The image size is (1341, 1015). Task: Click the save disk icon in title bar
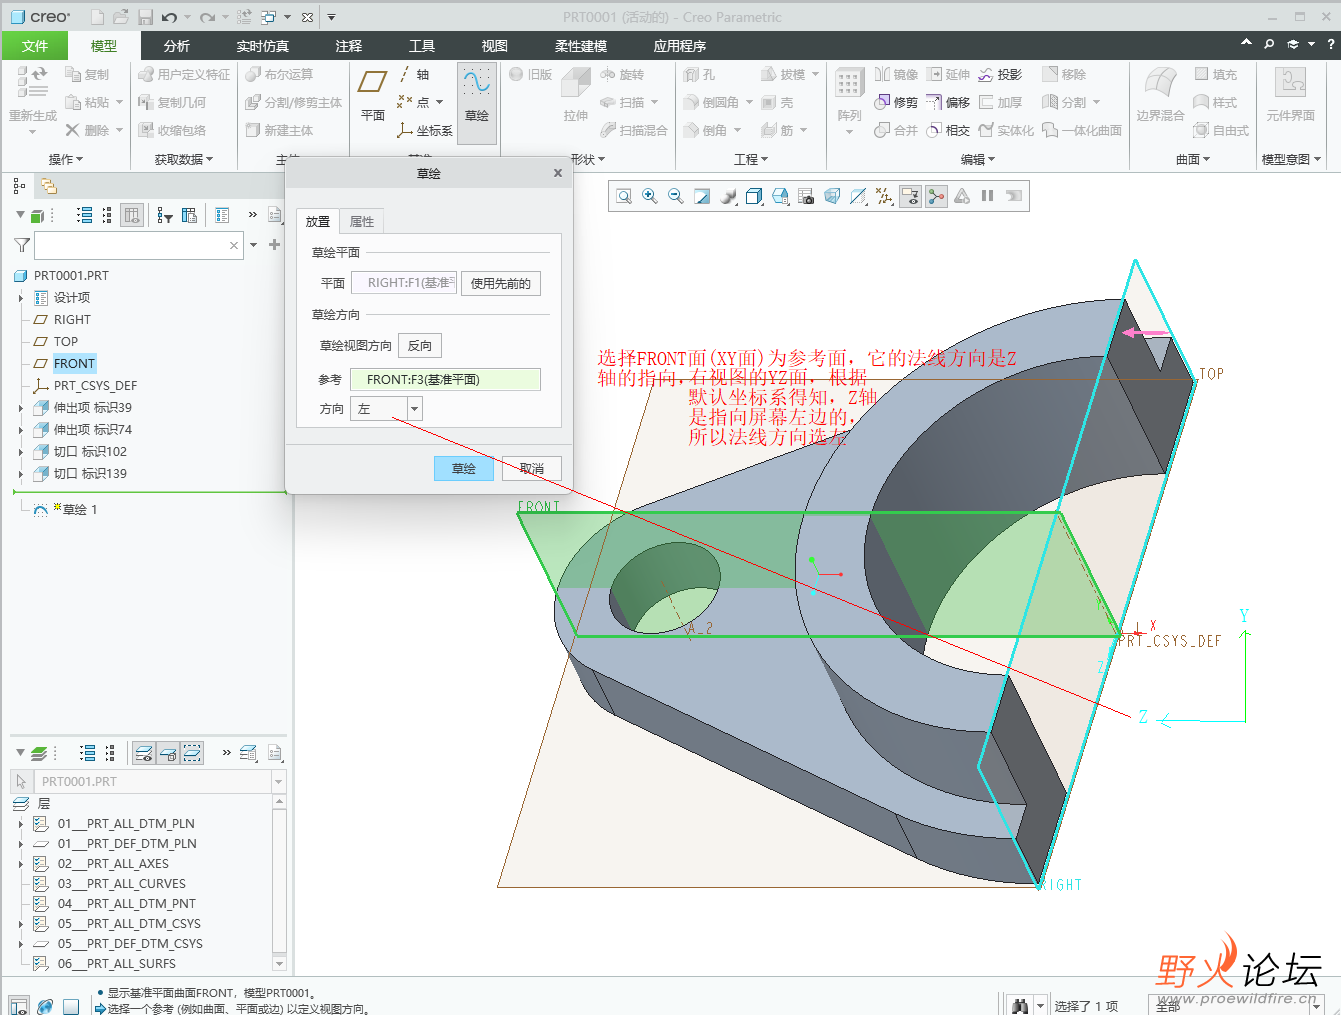point(146,17)
